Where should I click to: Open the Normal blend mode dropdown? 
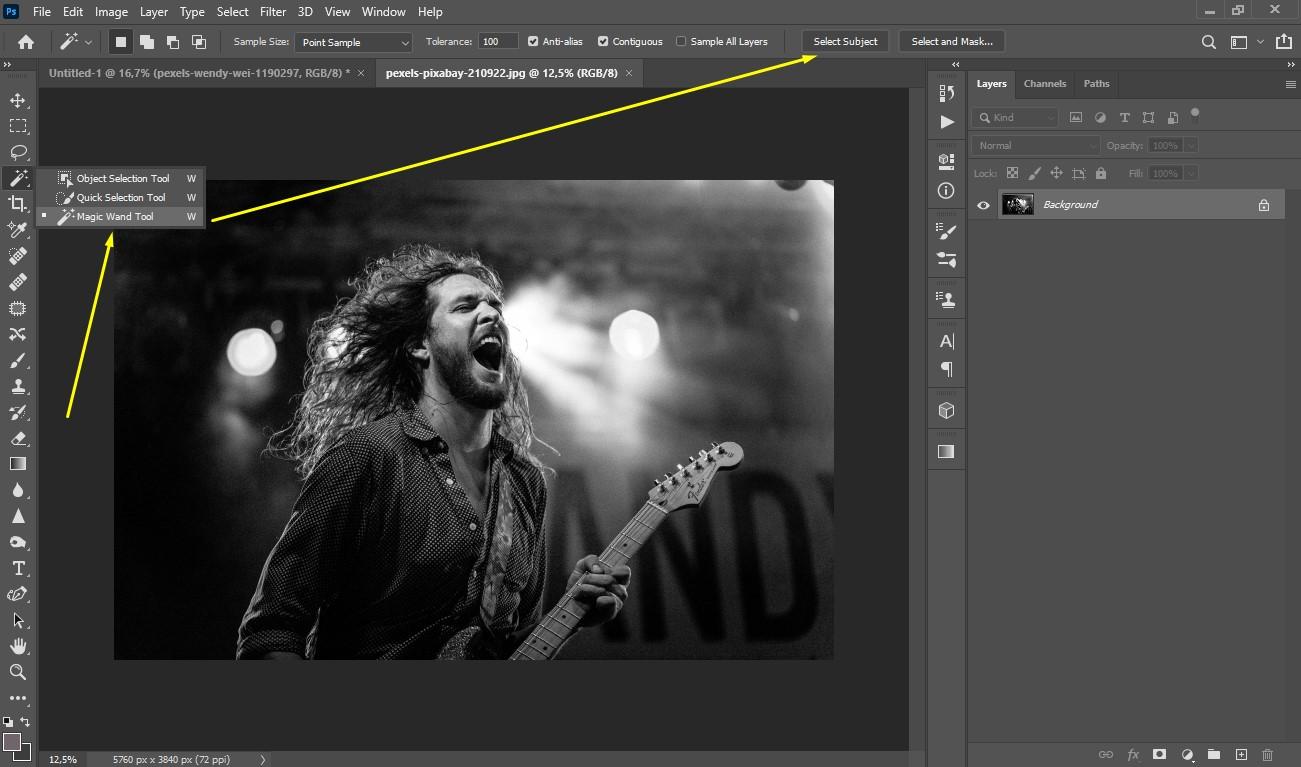[1035, 146]
